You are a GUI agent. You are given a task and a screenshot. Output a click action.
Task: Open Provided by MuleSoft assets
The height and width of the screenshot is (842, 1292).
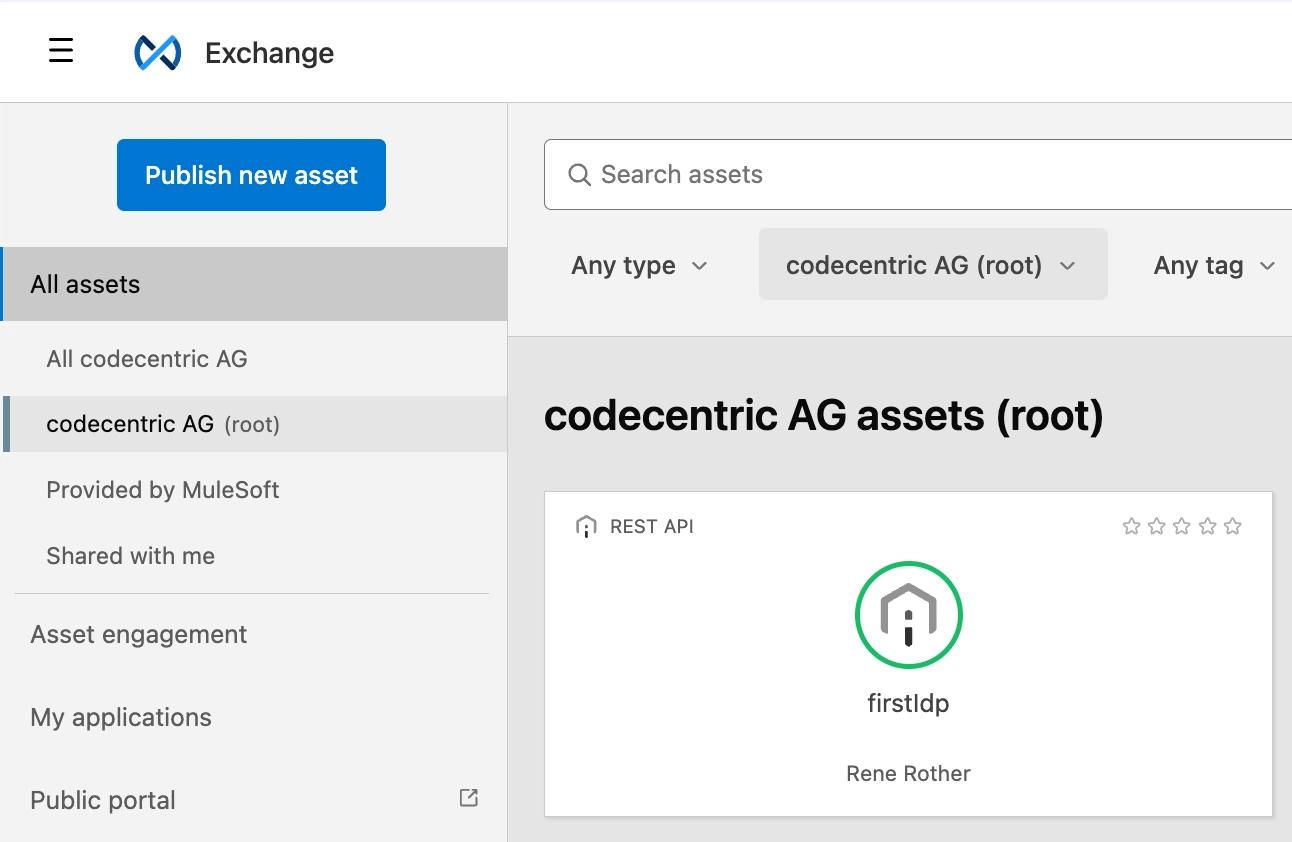pos(163,490)
